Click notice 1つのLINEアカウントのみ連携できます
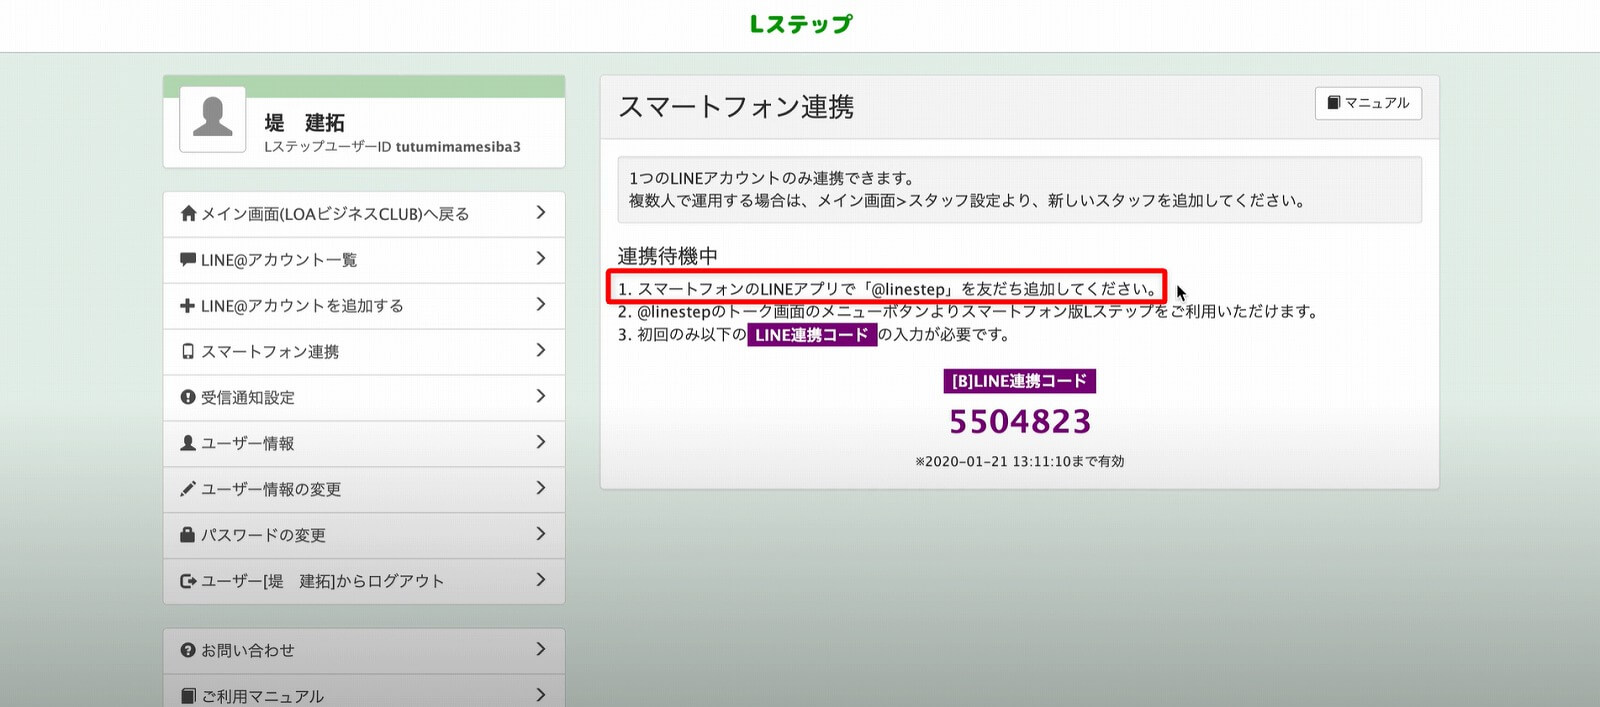This screenshot has width=1600, height=707. pos(771,178)
